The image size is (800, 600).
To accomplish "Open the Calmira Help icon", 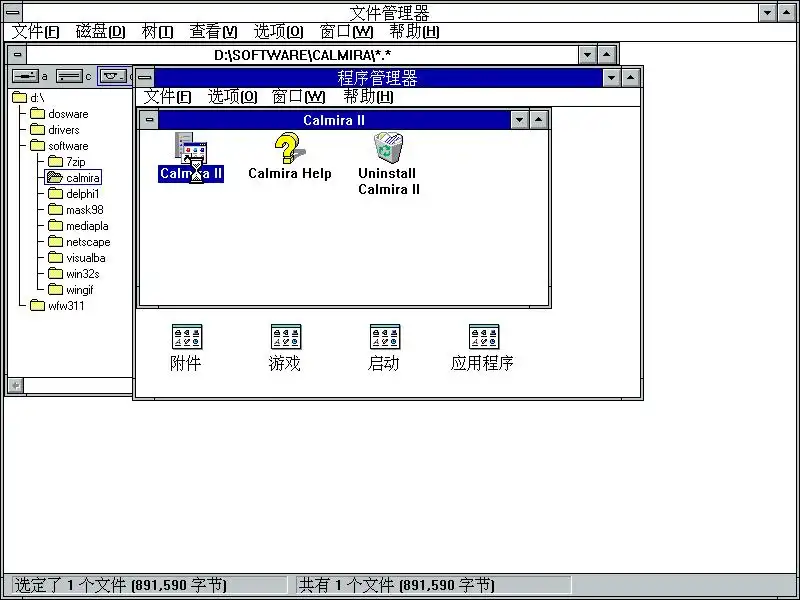I will [289, 156].
